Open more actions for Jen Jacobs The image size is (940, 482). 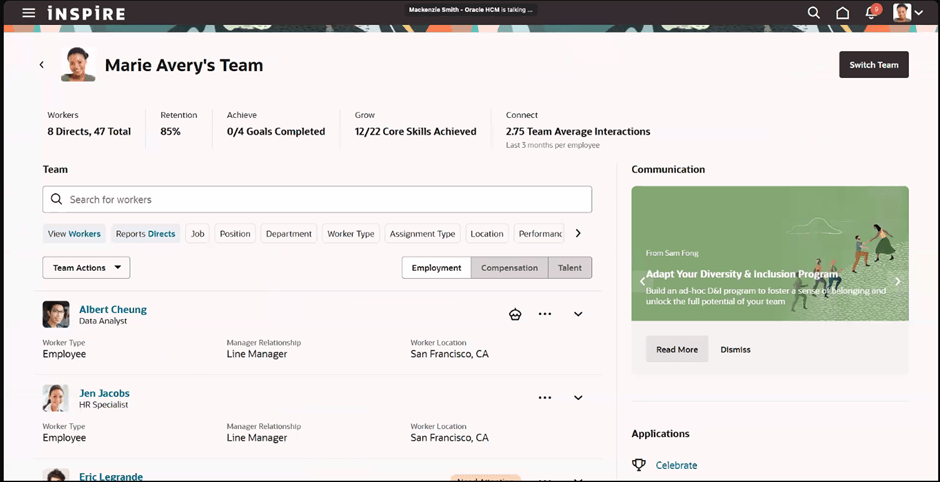click(545, 398)
